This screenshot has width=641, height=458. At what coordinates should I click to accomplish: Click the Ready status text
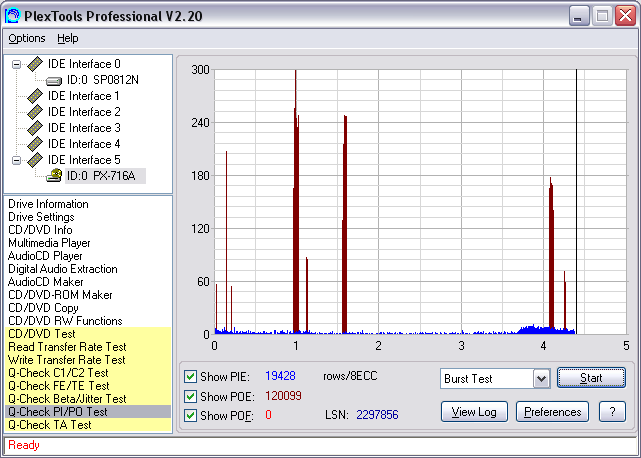pos(24,445)
